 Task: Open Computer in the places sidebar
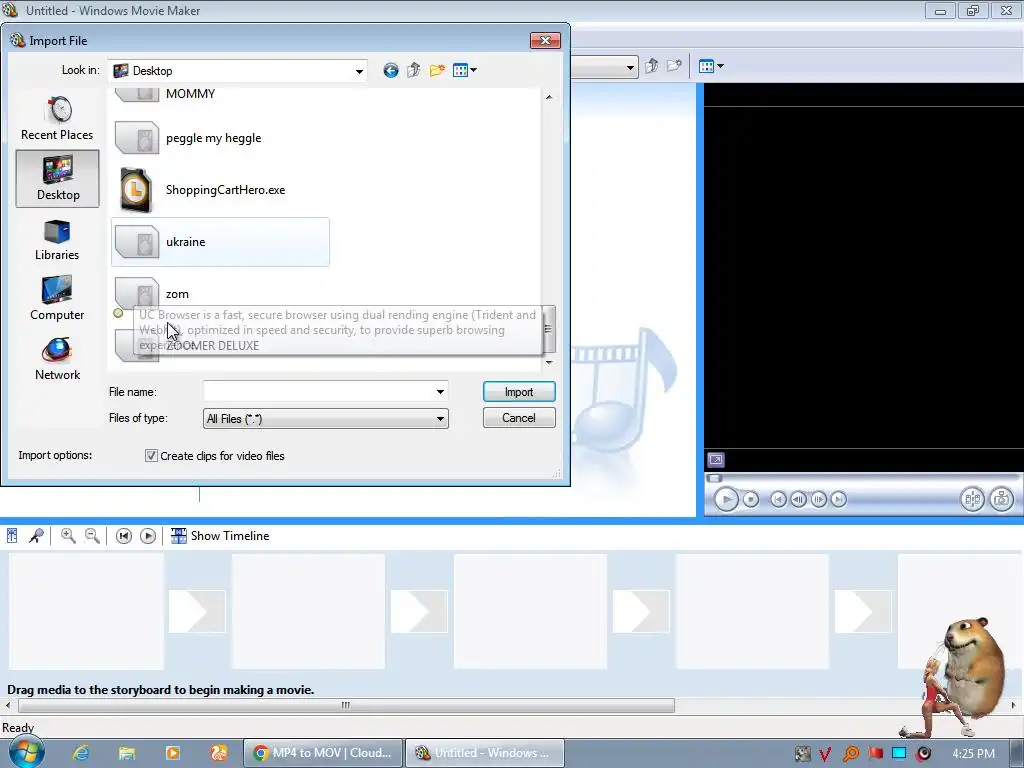[x=57, y=298]
